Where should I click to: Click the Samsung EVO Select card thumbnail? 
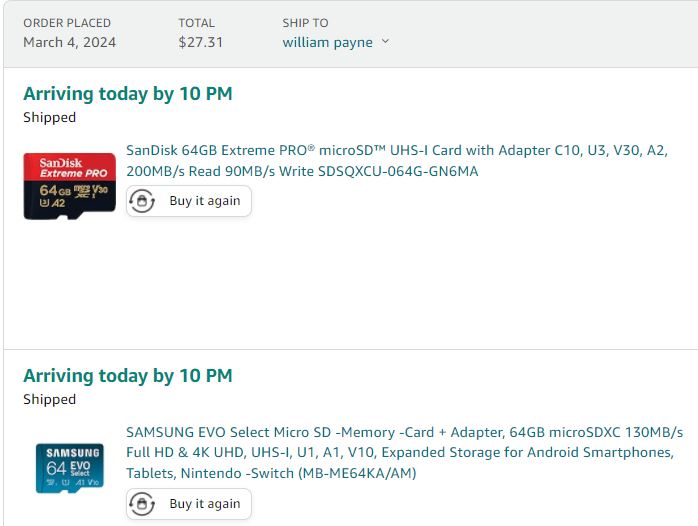[x=70, y=468]
